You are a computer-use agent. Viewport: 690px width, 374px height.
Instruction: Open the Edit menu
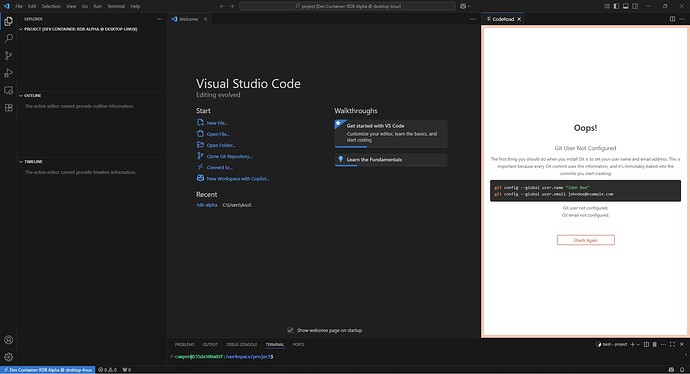[x=32, y=6]
